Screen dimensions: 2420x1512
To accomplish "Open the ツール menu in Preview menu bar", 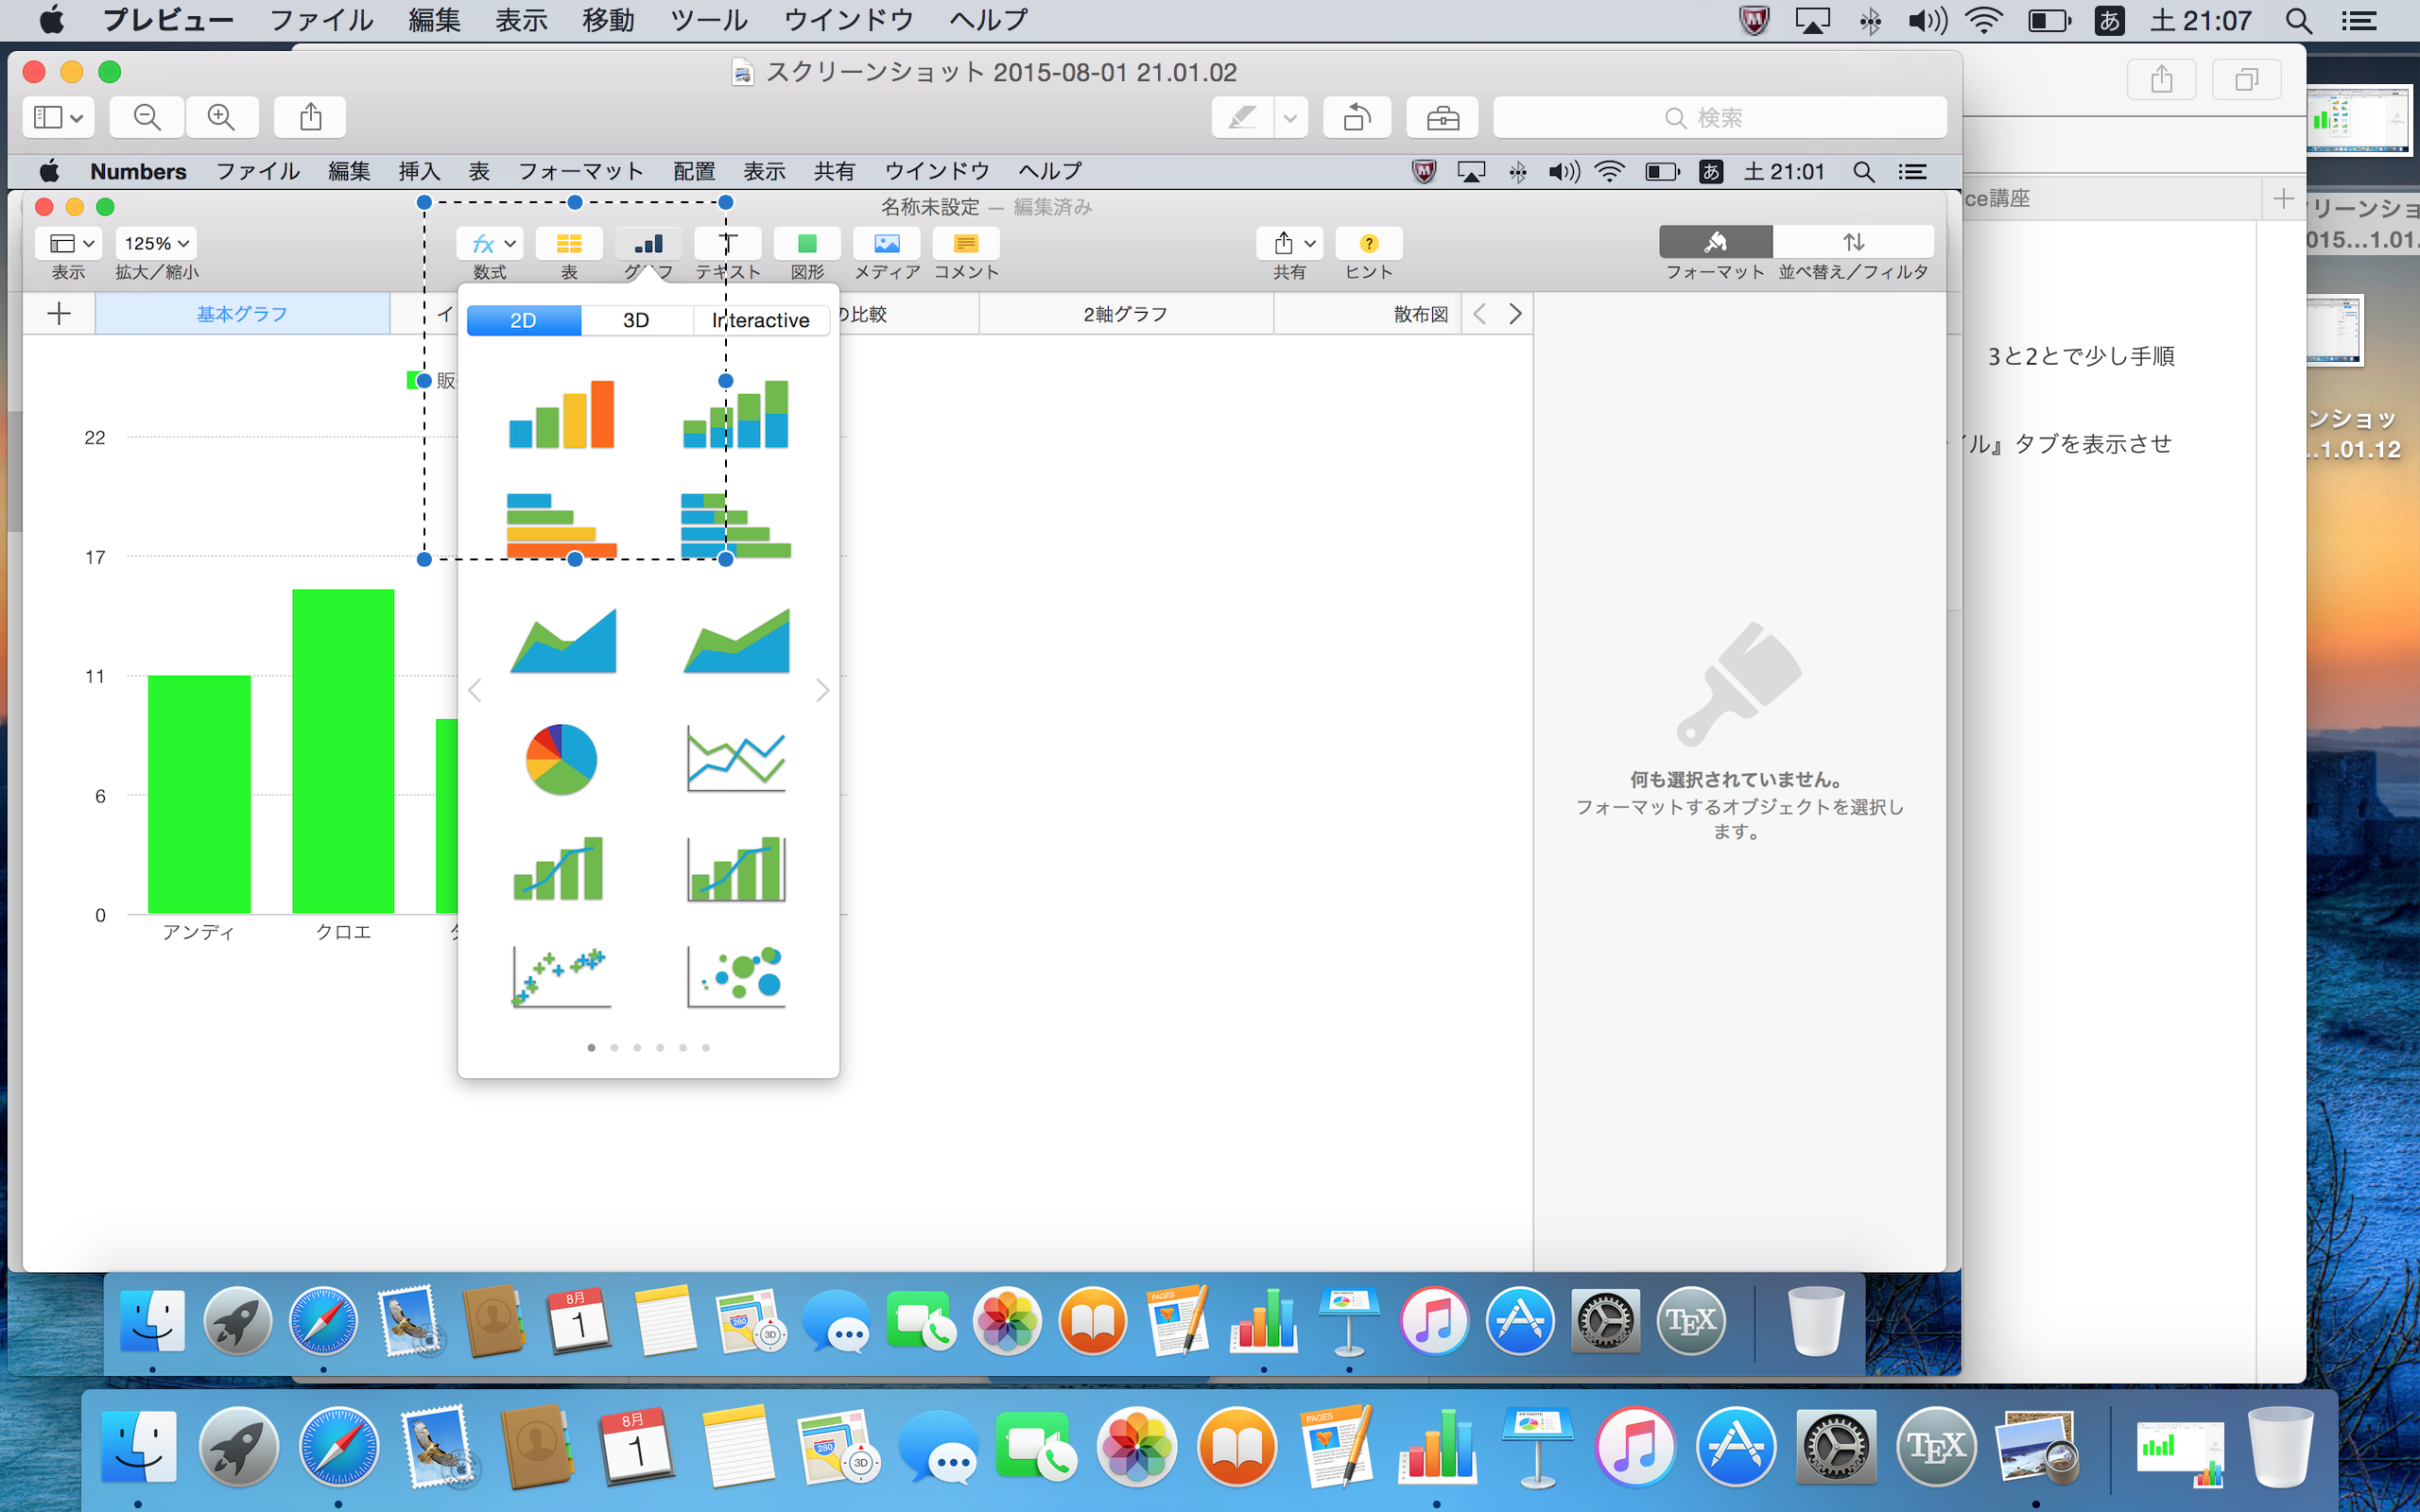I will [x=708, y=21].
